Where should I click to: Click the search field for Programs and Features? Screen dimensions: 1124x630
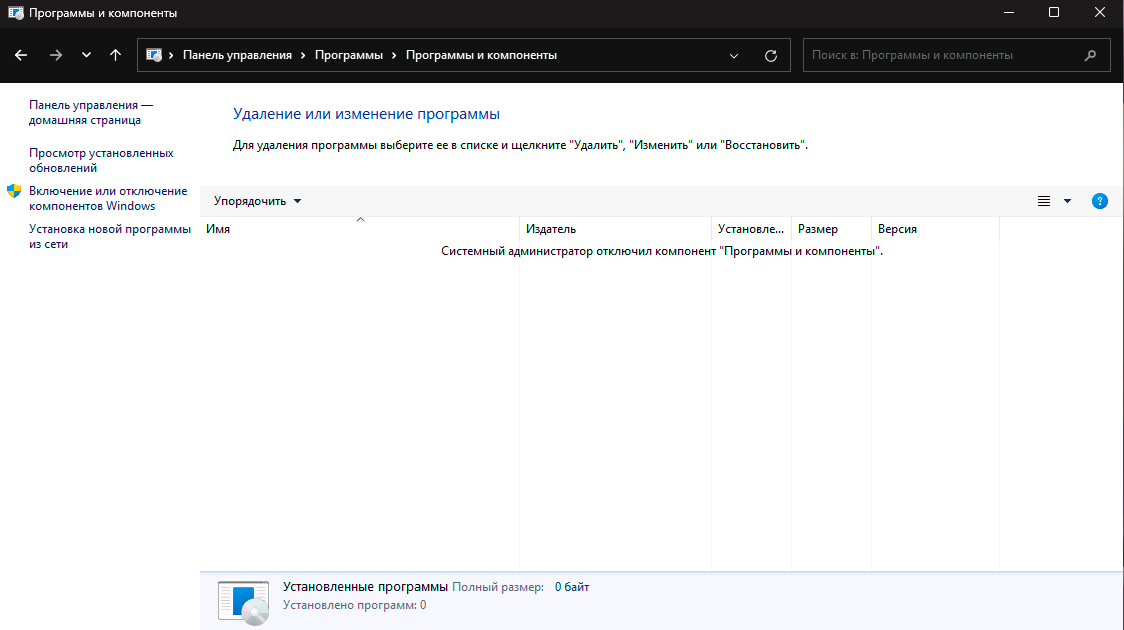pos(956,55)
